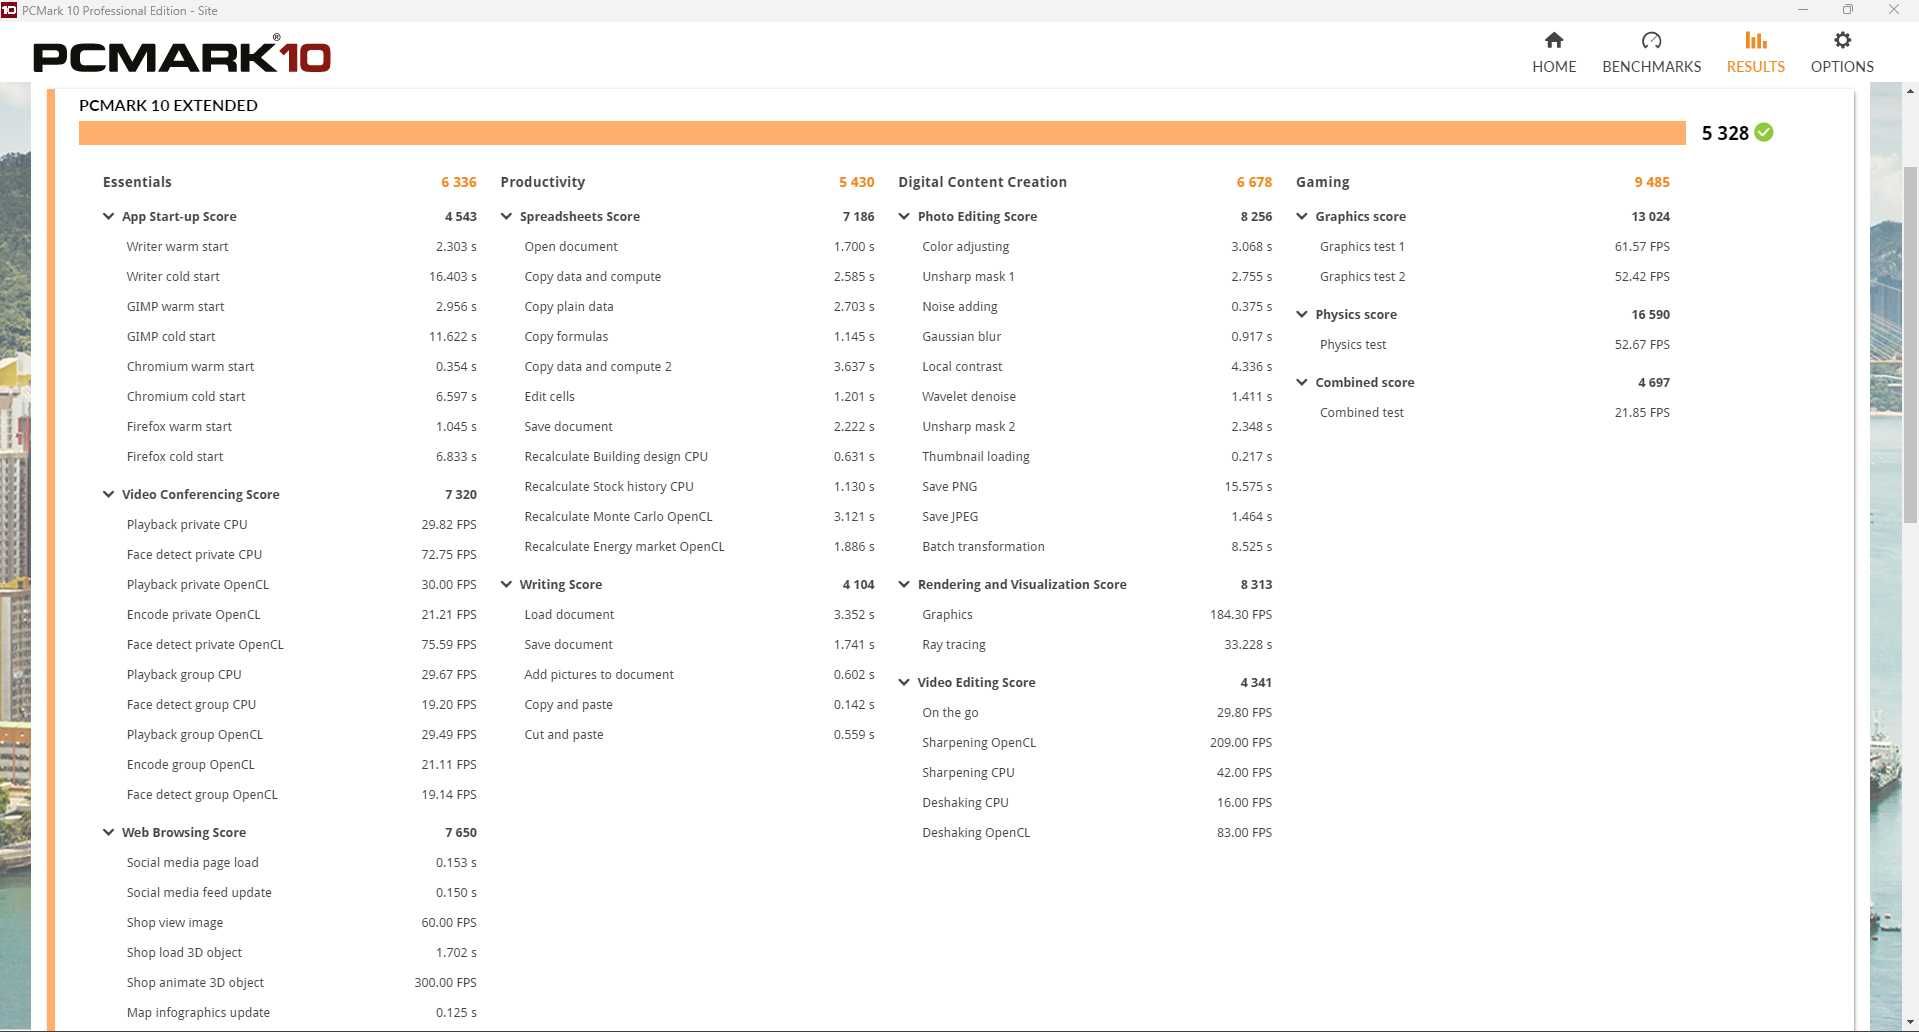The height and width of the screenshot is (1032, 1919).
Task: Select the Digital Content Creation heading
Action: [x=982, y=182]
